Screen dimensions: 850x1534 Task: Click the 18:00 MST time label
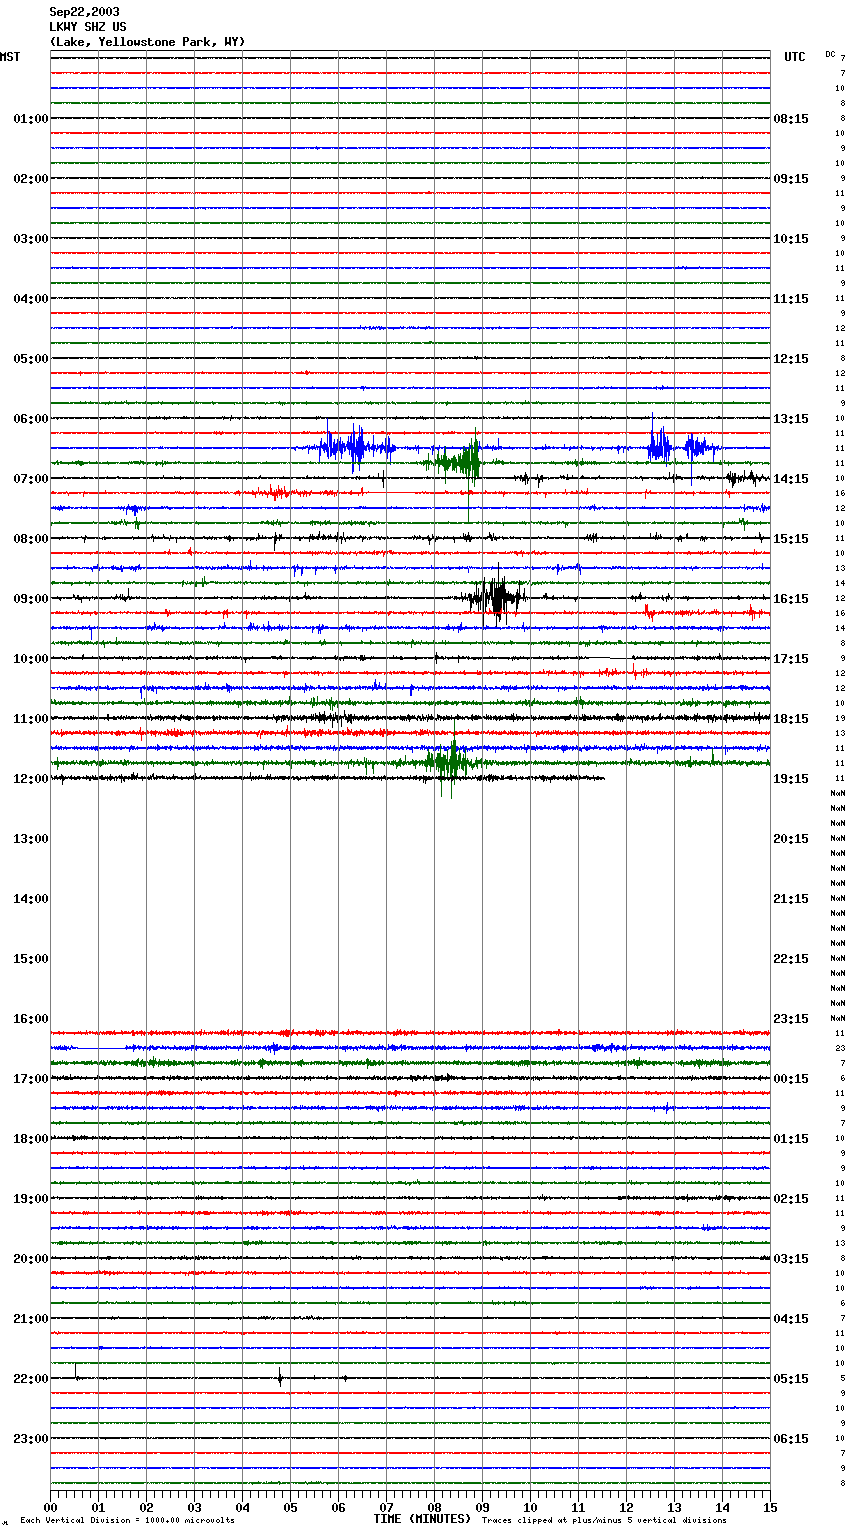point(30,1139)
